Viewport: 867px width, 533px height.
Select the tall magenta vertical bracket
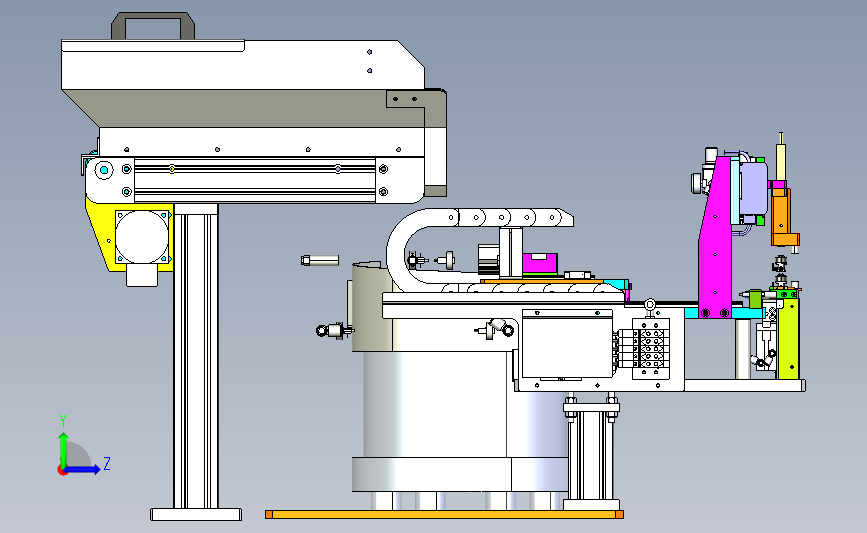point(716,238)
